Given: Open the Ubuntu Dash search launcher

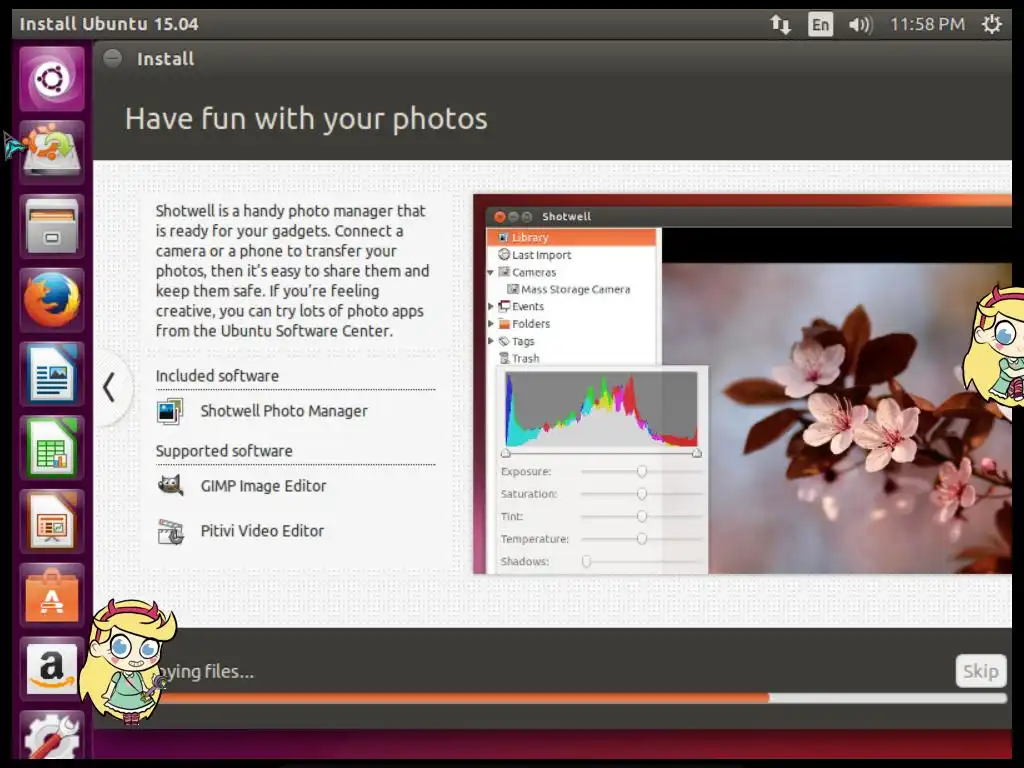Looking at the screenshot, I should click(x=52, y=78).
